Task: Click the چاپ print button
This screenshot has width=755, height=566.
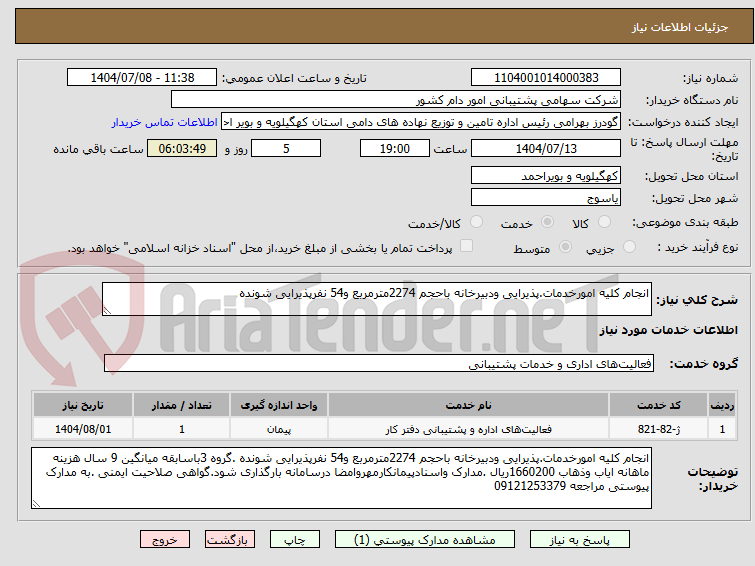Action: coord(295,540)
